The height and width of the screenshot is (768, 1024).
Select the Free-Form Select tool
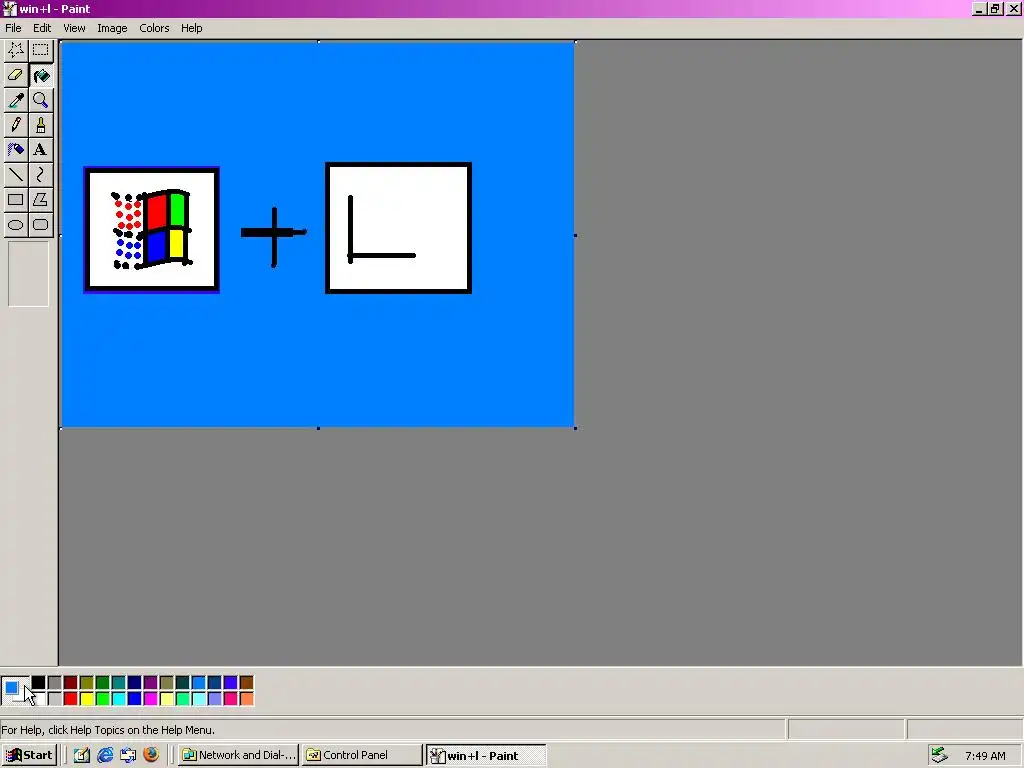point(16,50)
